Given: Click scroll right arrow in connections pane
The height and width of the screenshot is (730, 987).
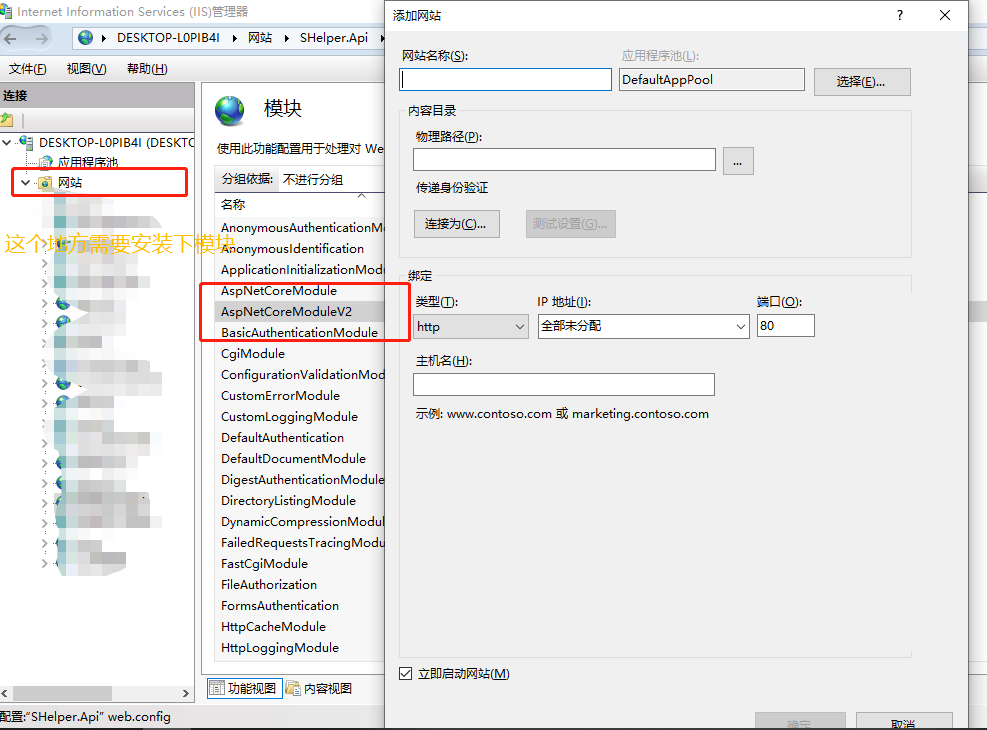Looking at the screenshot, I should coord(186,693).
